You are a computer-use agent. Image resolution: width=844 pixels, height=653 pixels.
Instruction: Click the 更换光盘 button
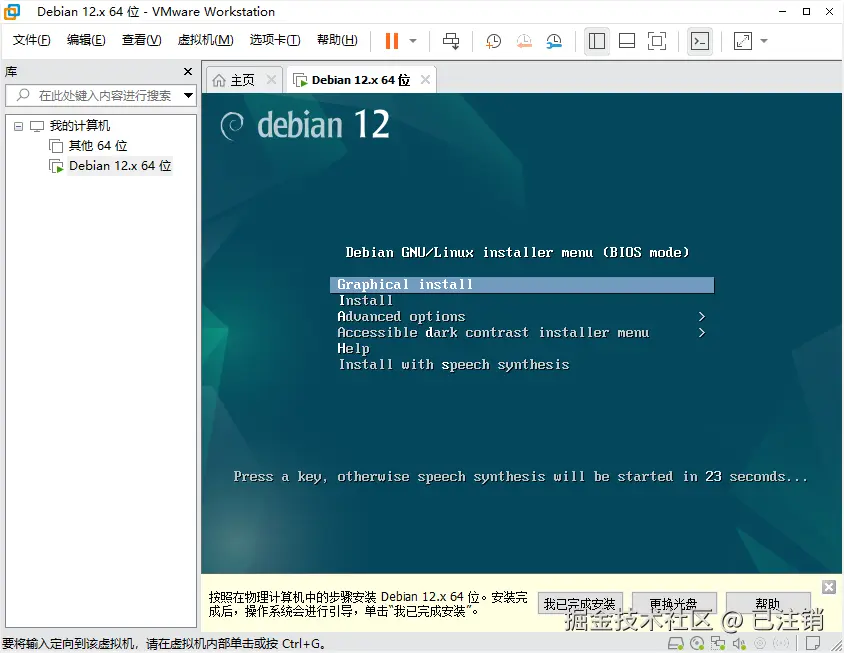(674, 603)
